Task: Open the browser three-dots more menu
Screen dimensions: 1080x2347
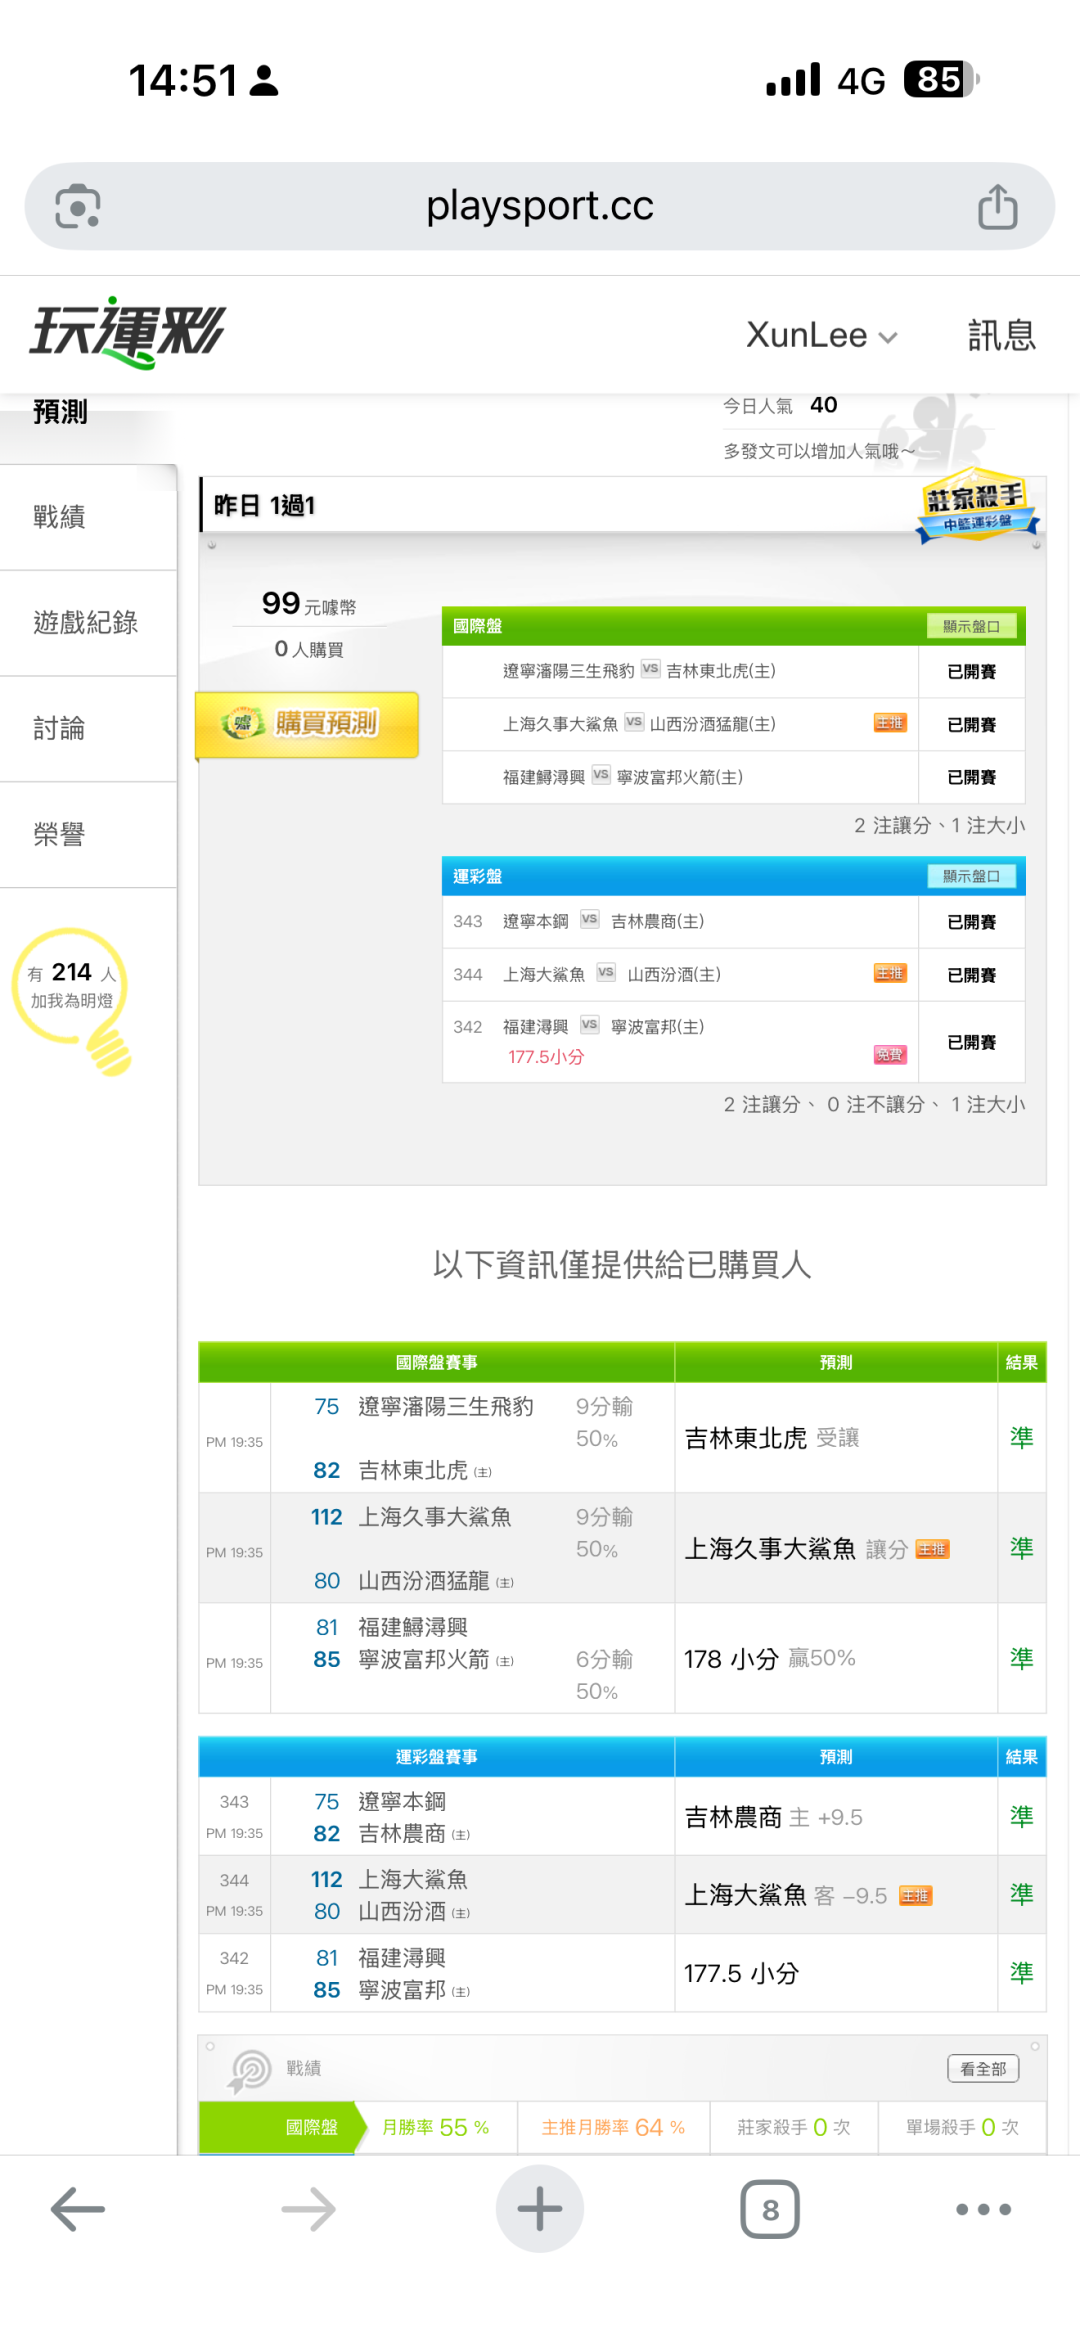Action: (983, 2209)
